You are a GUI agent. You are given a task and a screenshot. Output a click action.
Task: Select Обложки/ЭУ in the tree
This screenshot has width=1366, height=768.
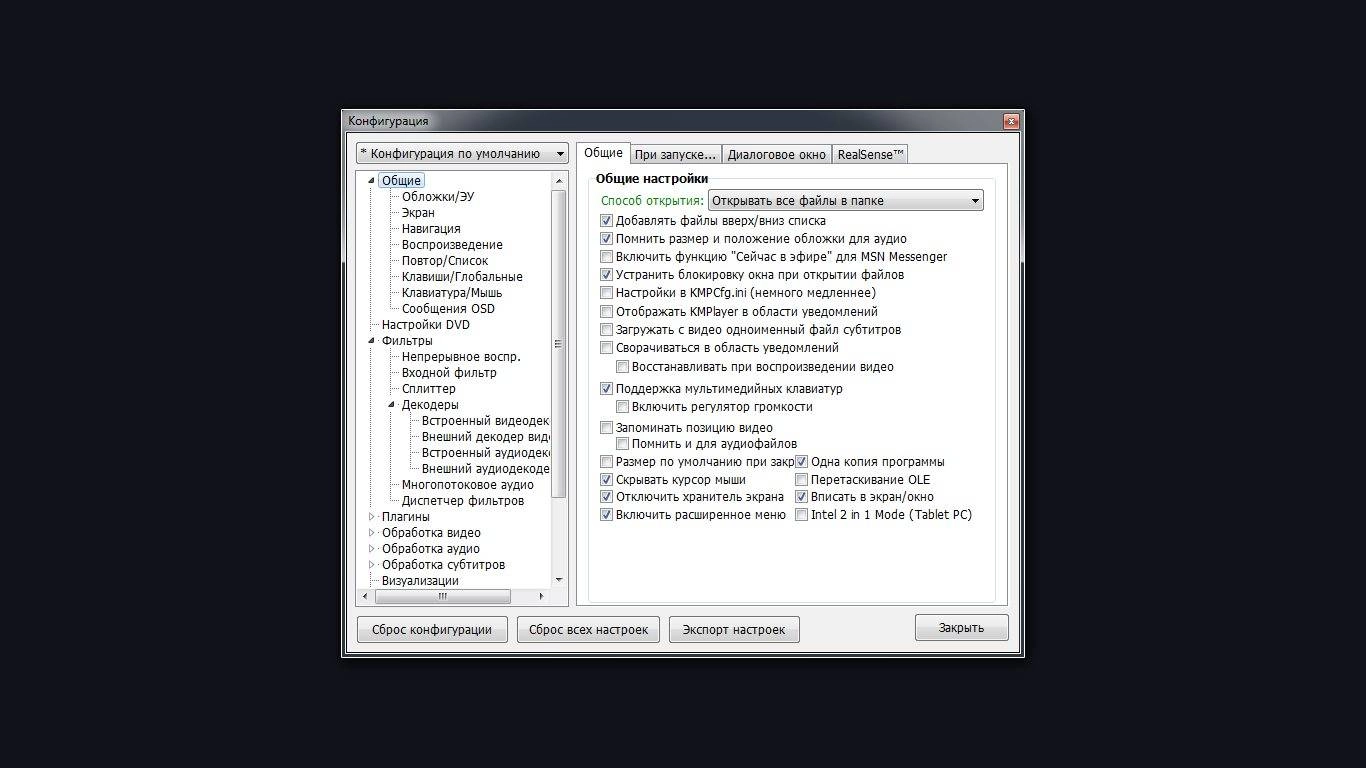tap(438, 197)
